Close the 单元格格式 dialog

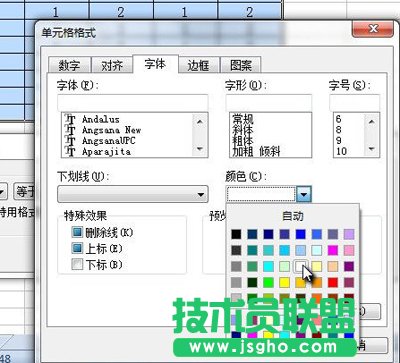tap(373, 29)
